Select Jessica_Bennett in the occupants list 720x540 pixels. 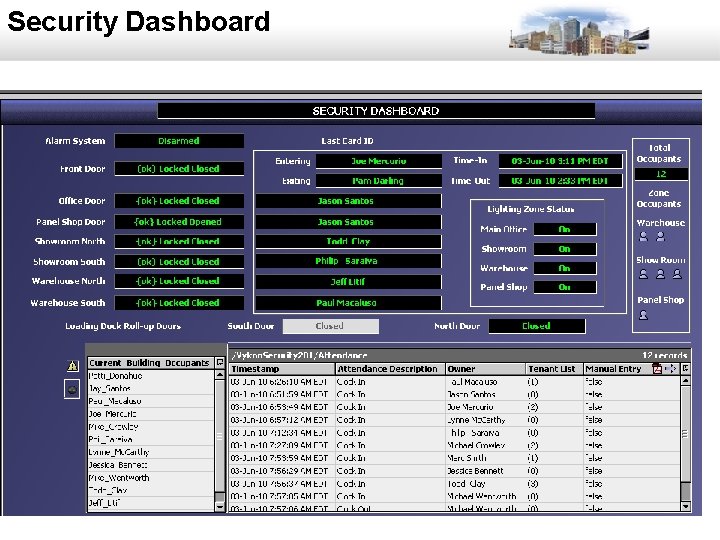[x=151, y=465]
